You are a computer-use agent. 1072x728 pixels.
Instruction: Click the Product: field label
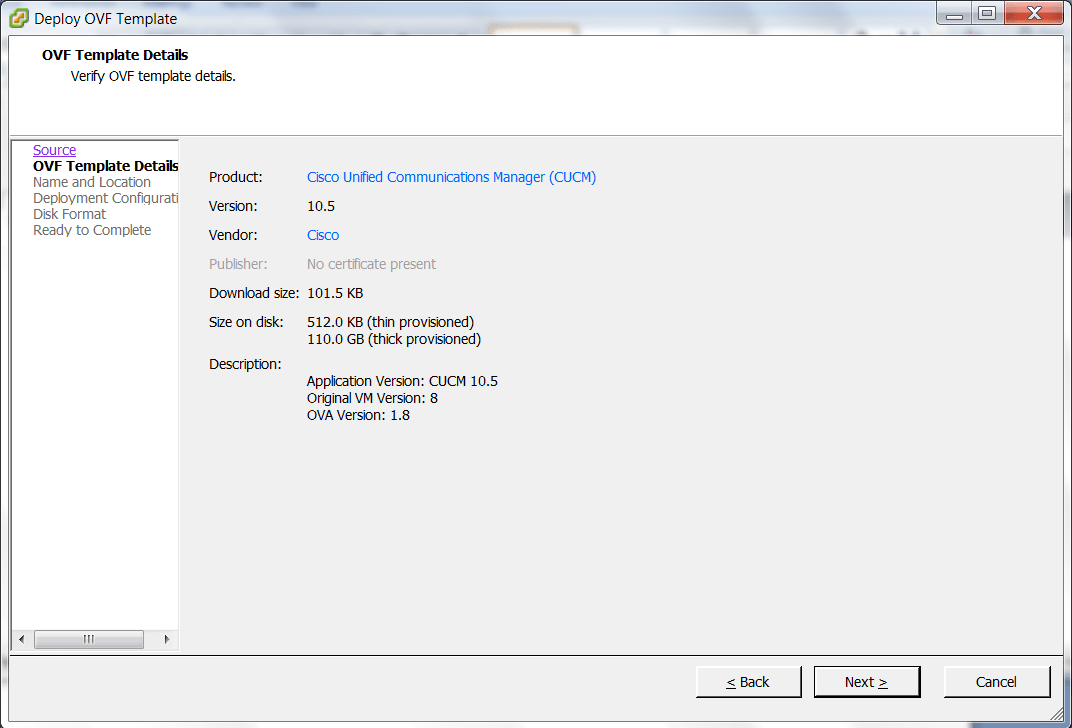(x=236, y=177)
